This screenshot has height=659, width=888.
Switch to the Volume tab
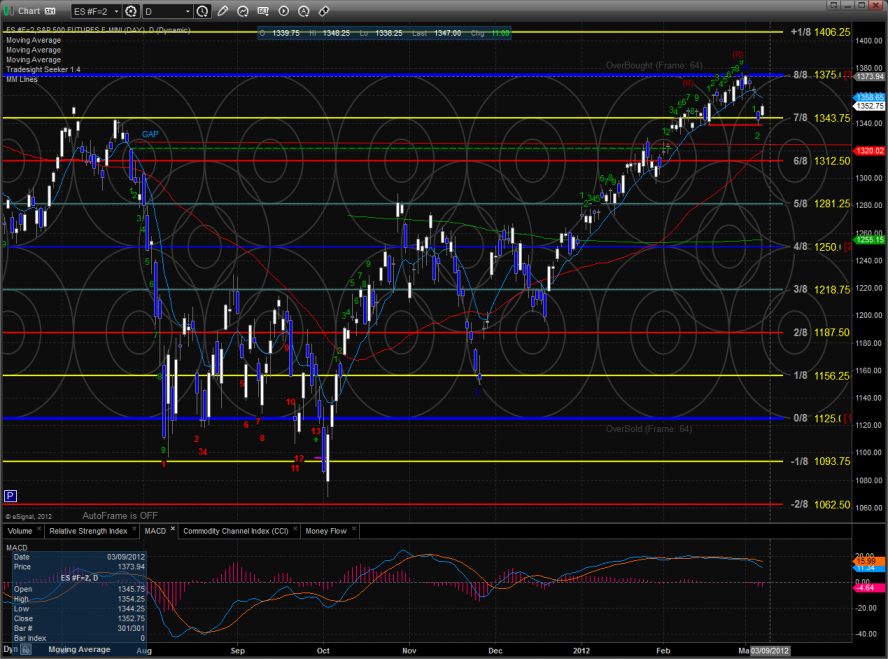click(19, 530)
